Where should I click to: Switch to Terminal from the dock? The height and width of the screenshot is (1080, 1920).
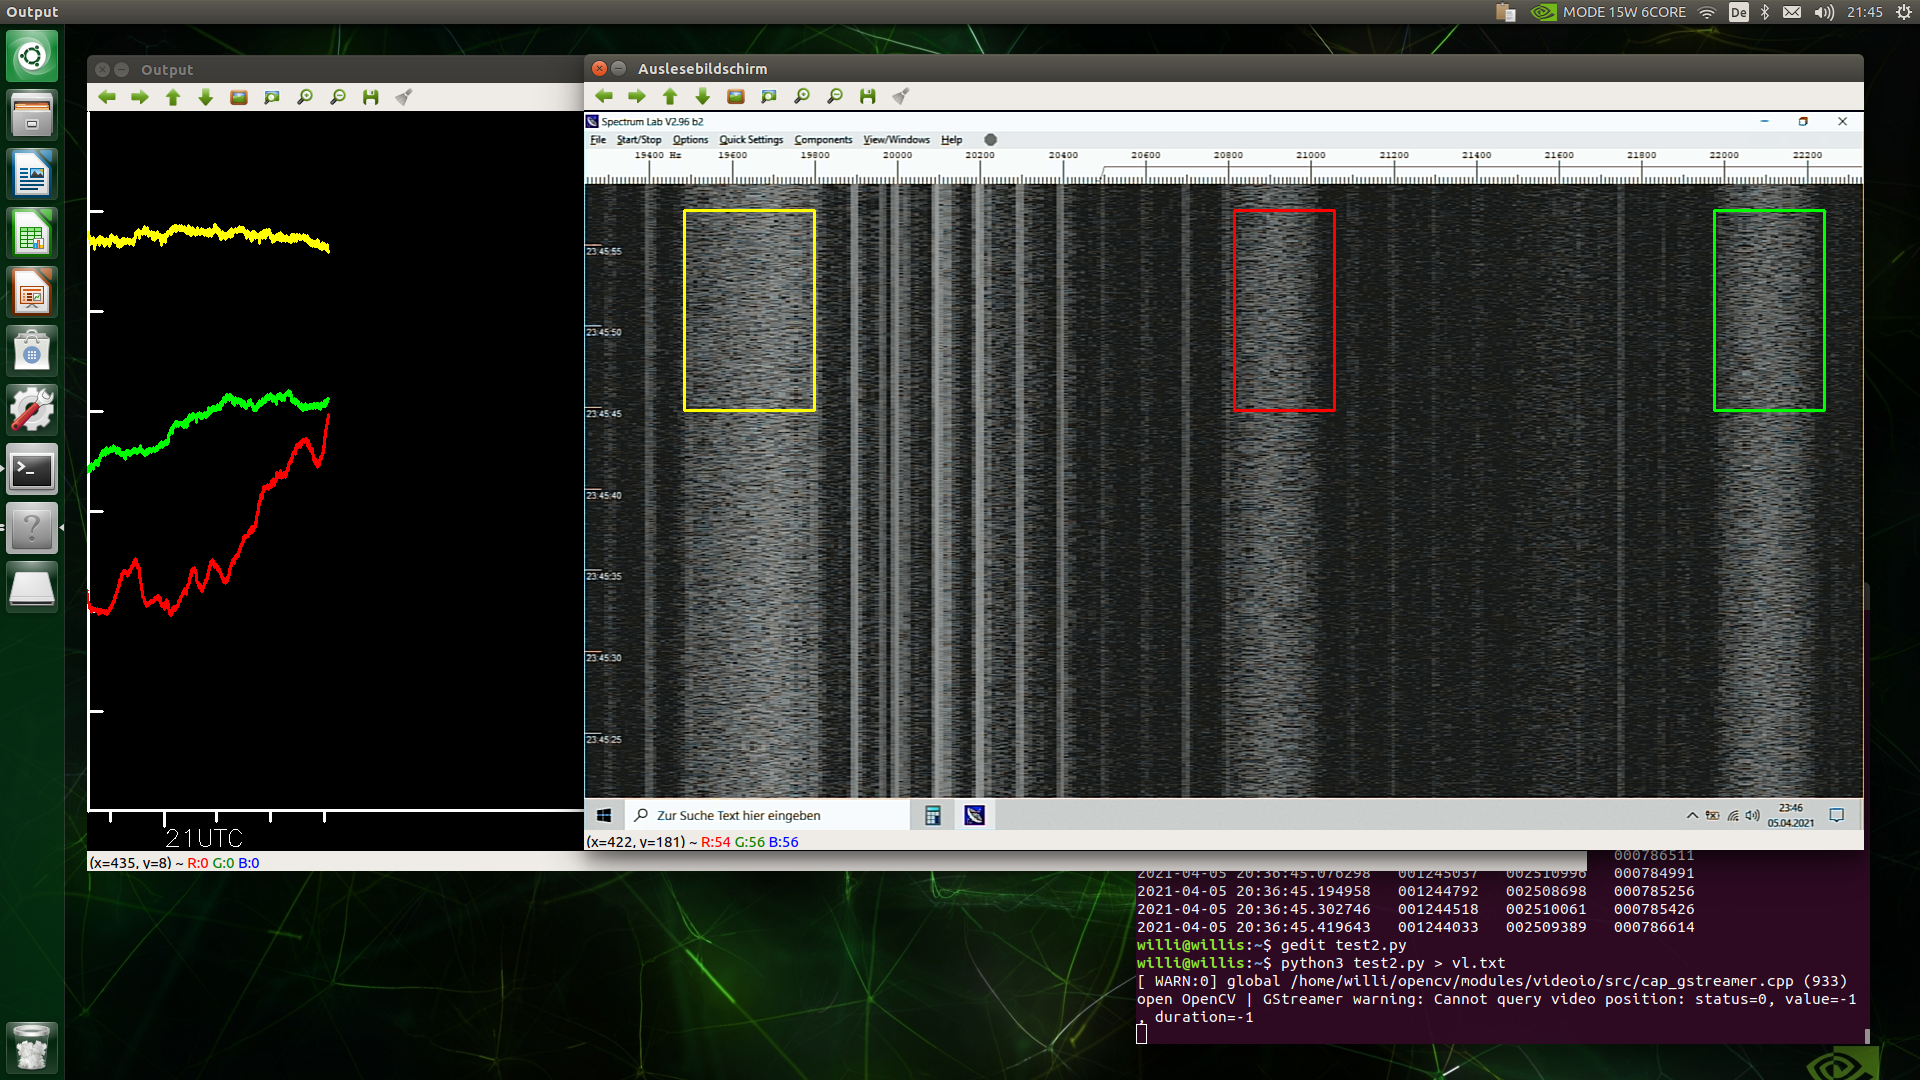(x=32, y=469)
